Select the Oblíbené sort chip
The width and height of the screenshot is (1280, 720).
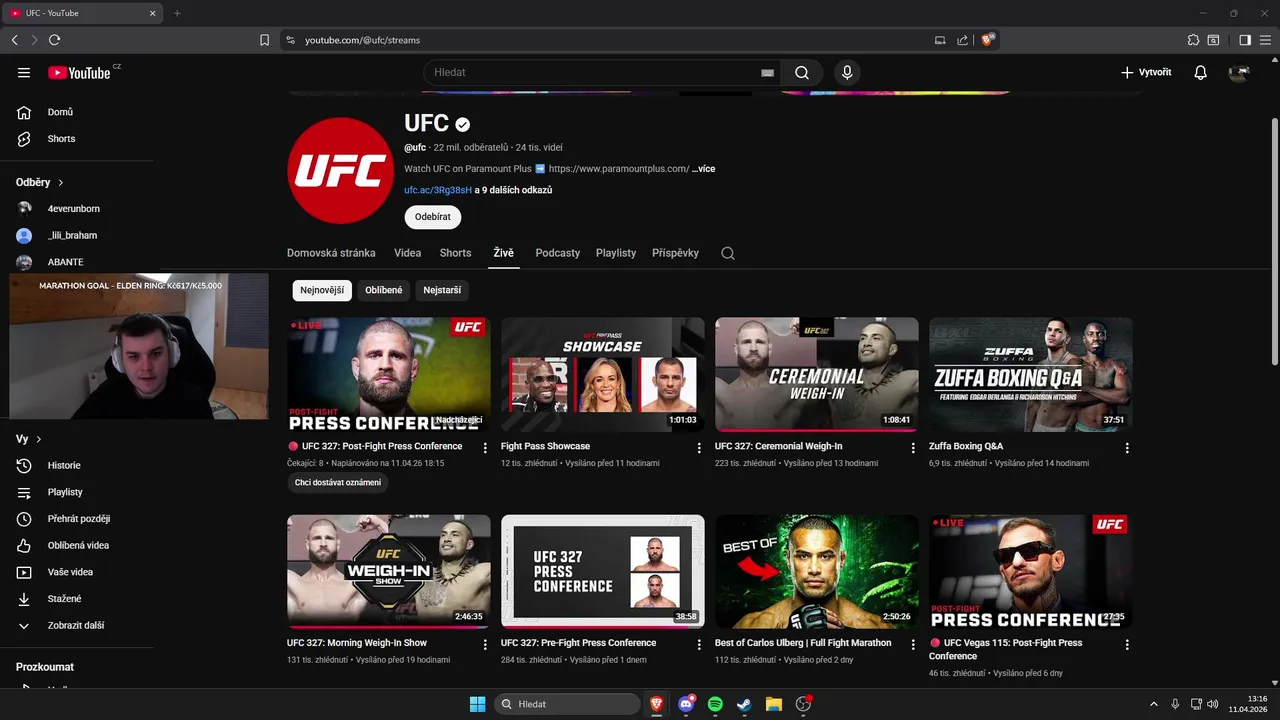pos(384,290)
